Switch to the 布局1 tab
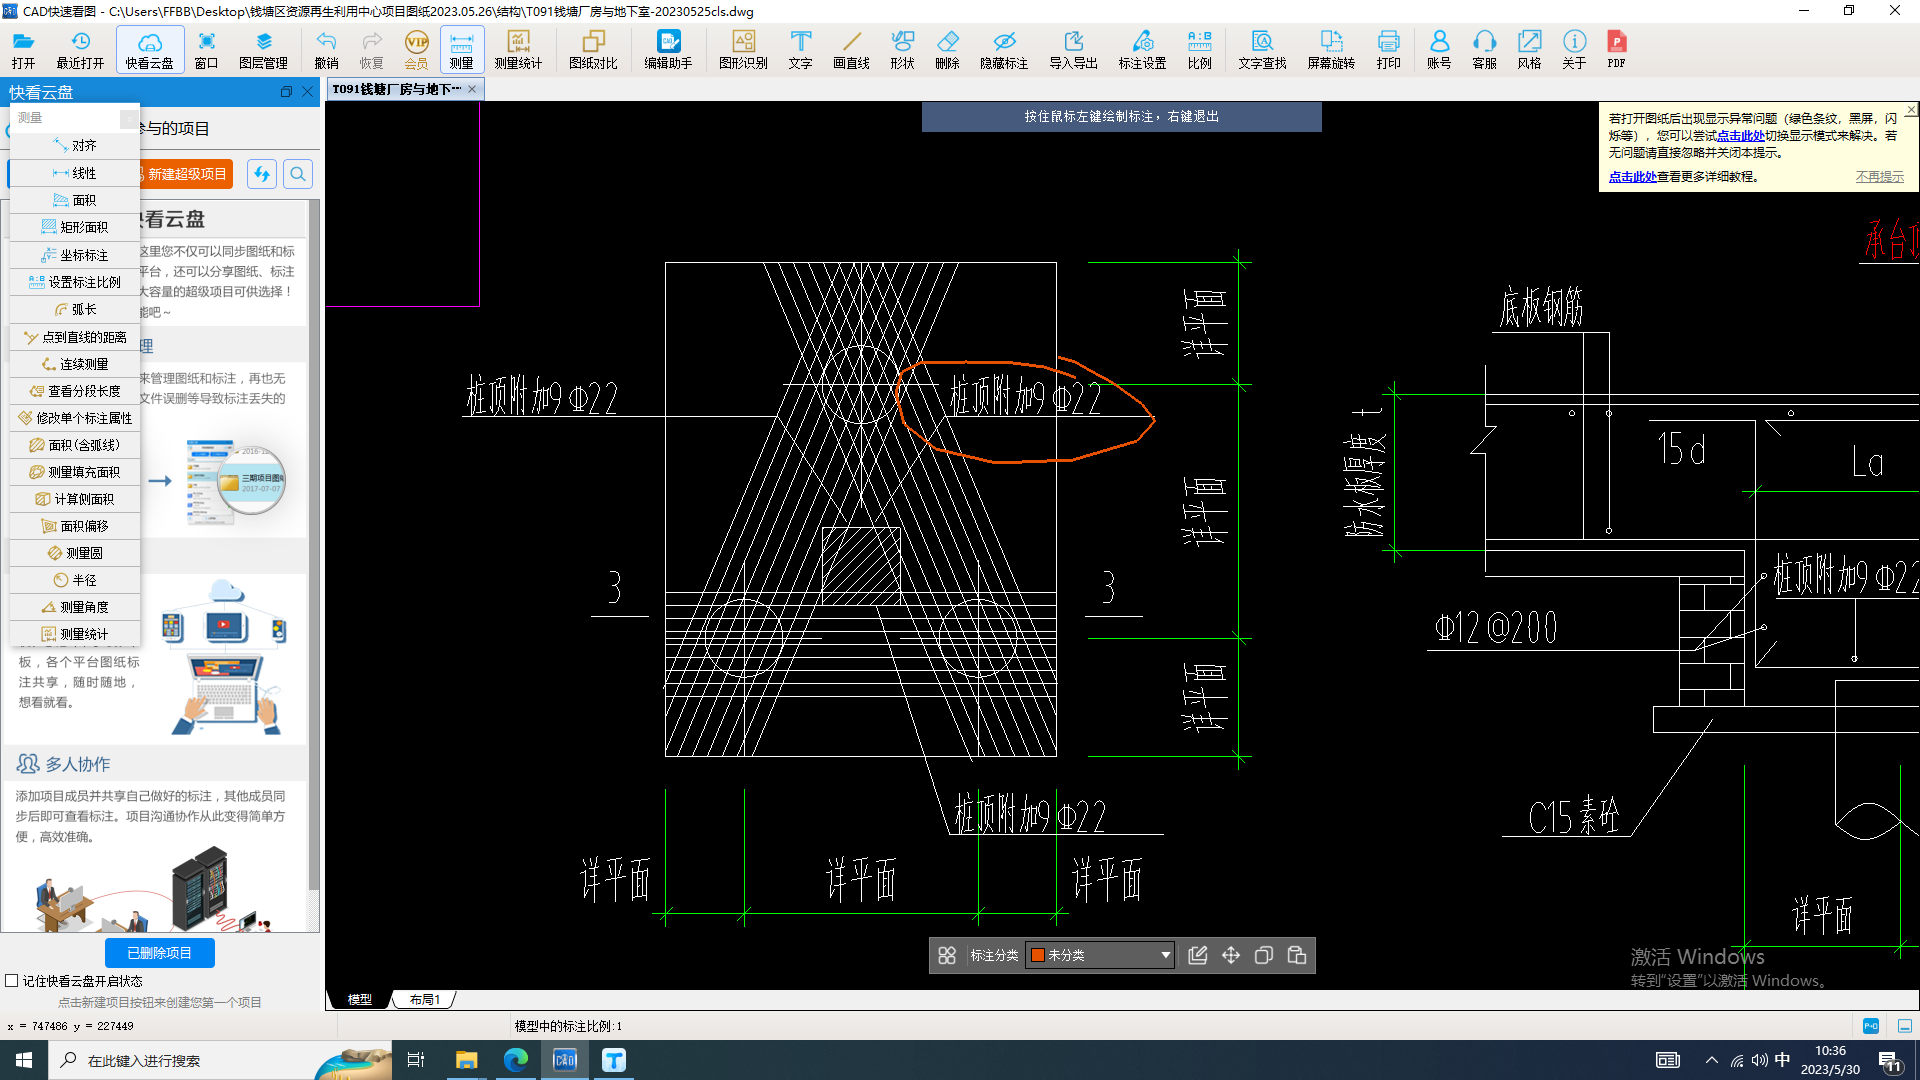Viewport: 1920px width, 1080px height. click(425, 999)
